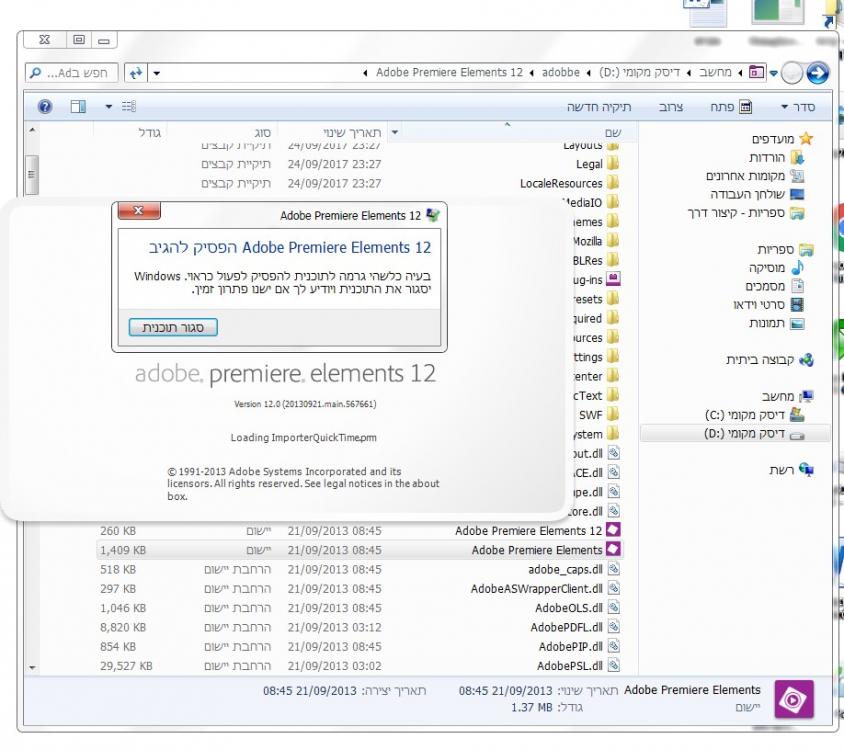
Task: Select AdobeASWrapperClient.dll file icon
Action: pyautogui.click(x=614, y=588)
